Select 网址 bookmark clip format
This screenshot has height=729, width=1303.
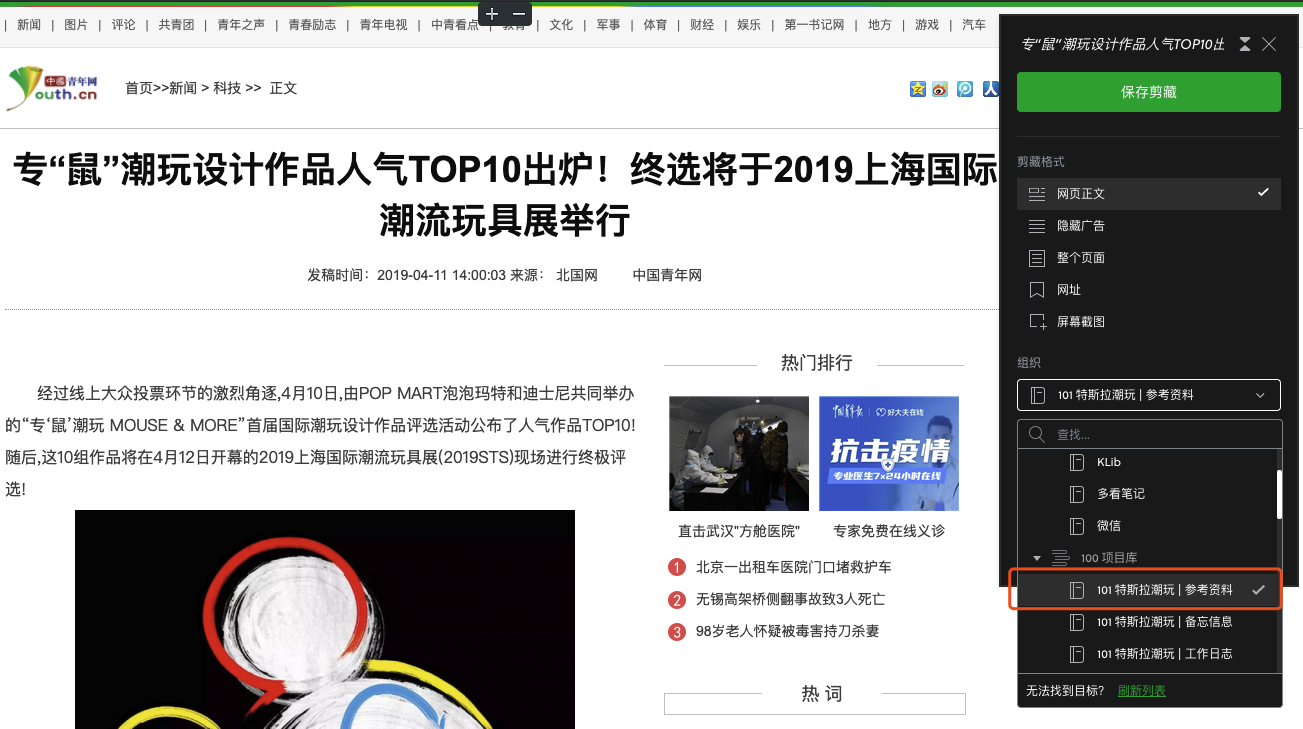1149,289
